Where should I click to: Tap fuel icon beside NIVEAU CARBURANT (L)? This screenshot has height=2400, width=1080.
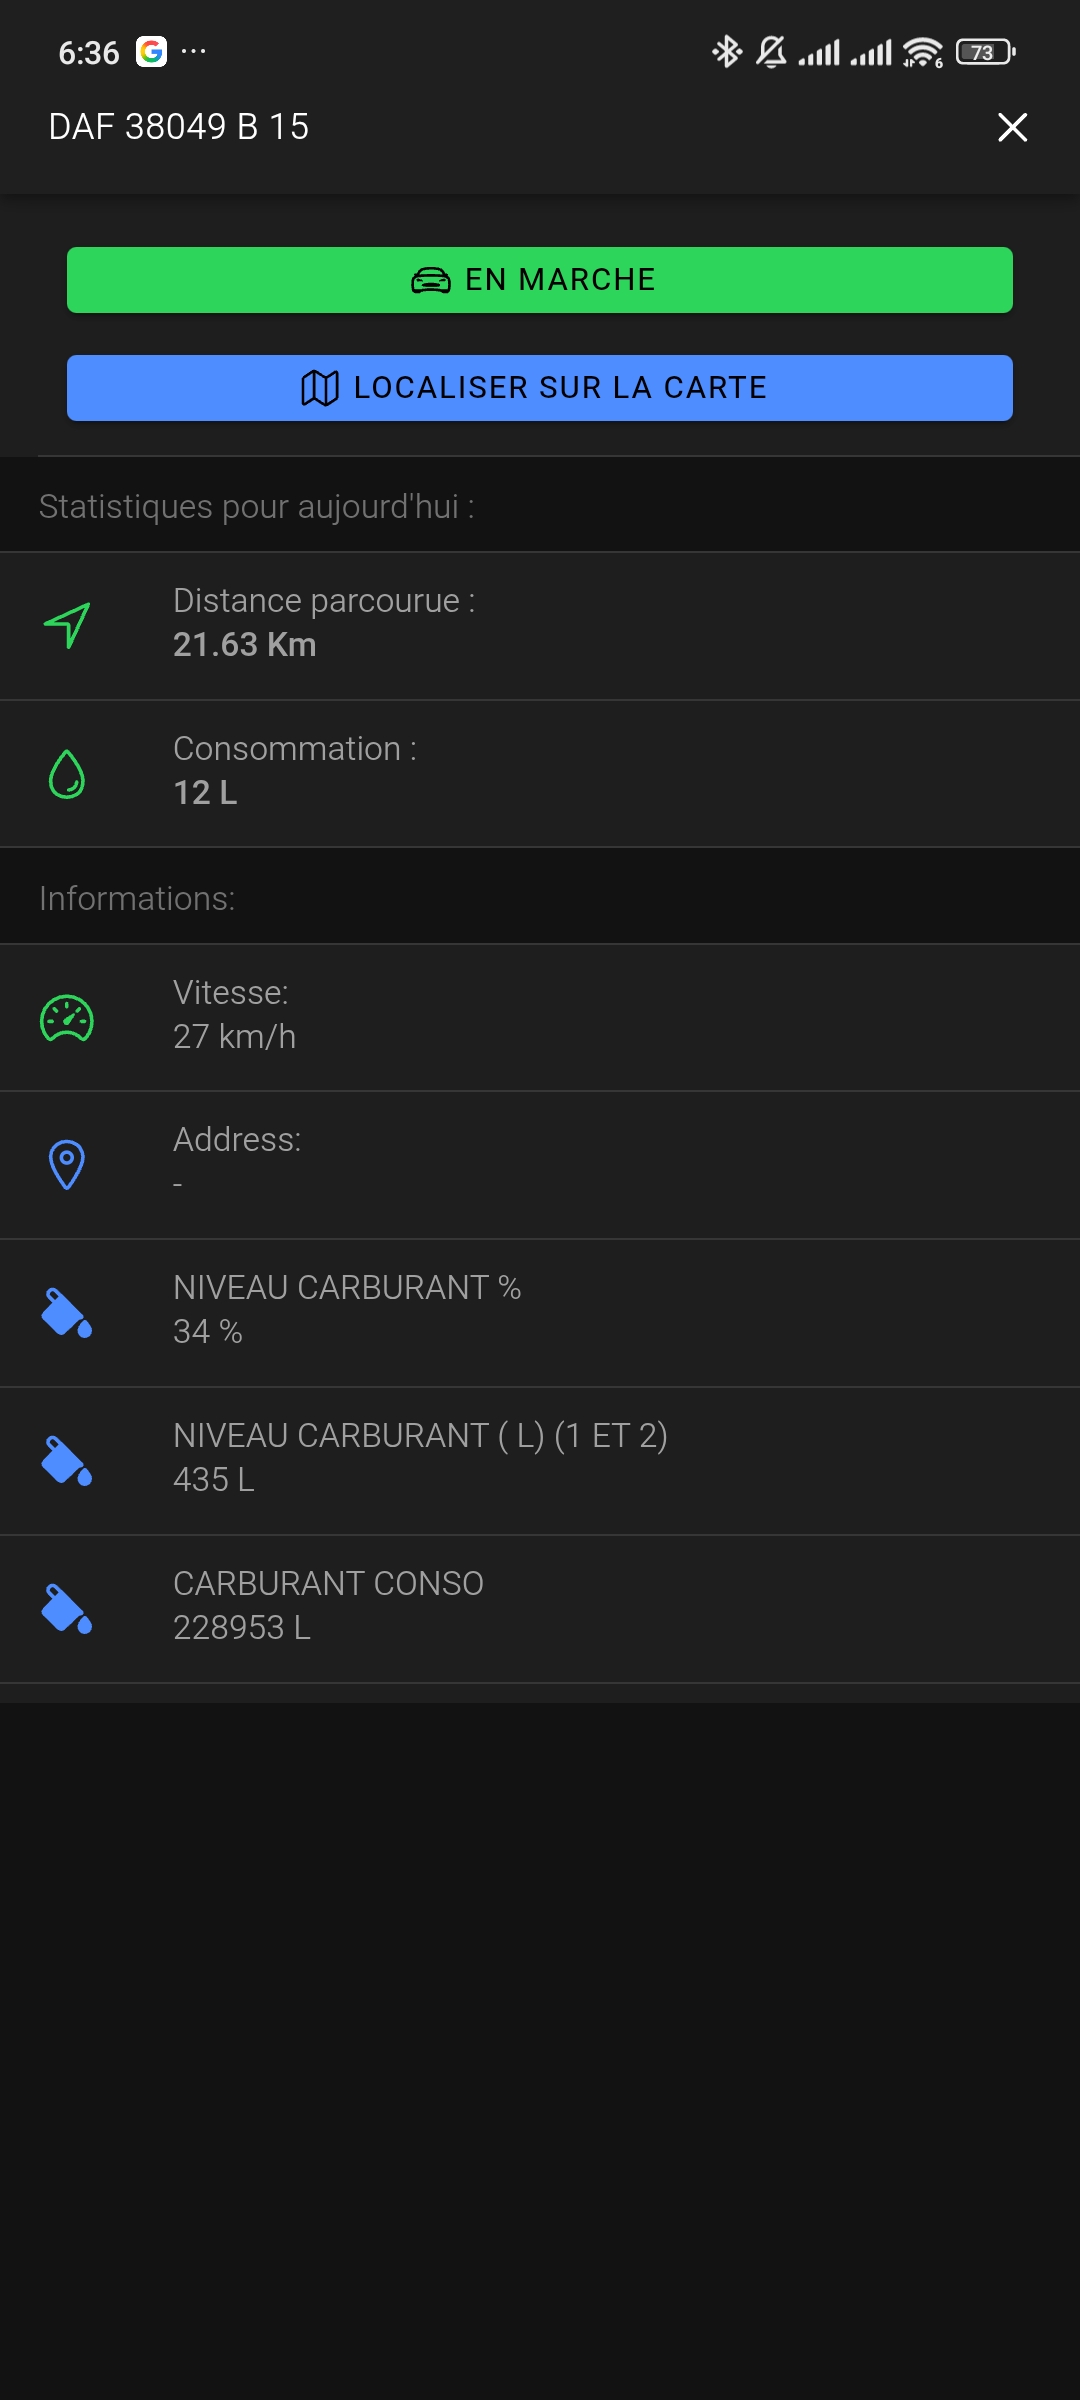tap(67, 1461)
